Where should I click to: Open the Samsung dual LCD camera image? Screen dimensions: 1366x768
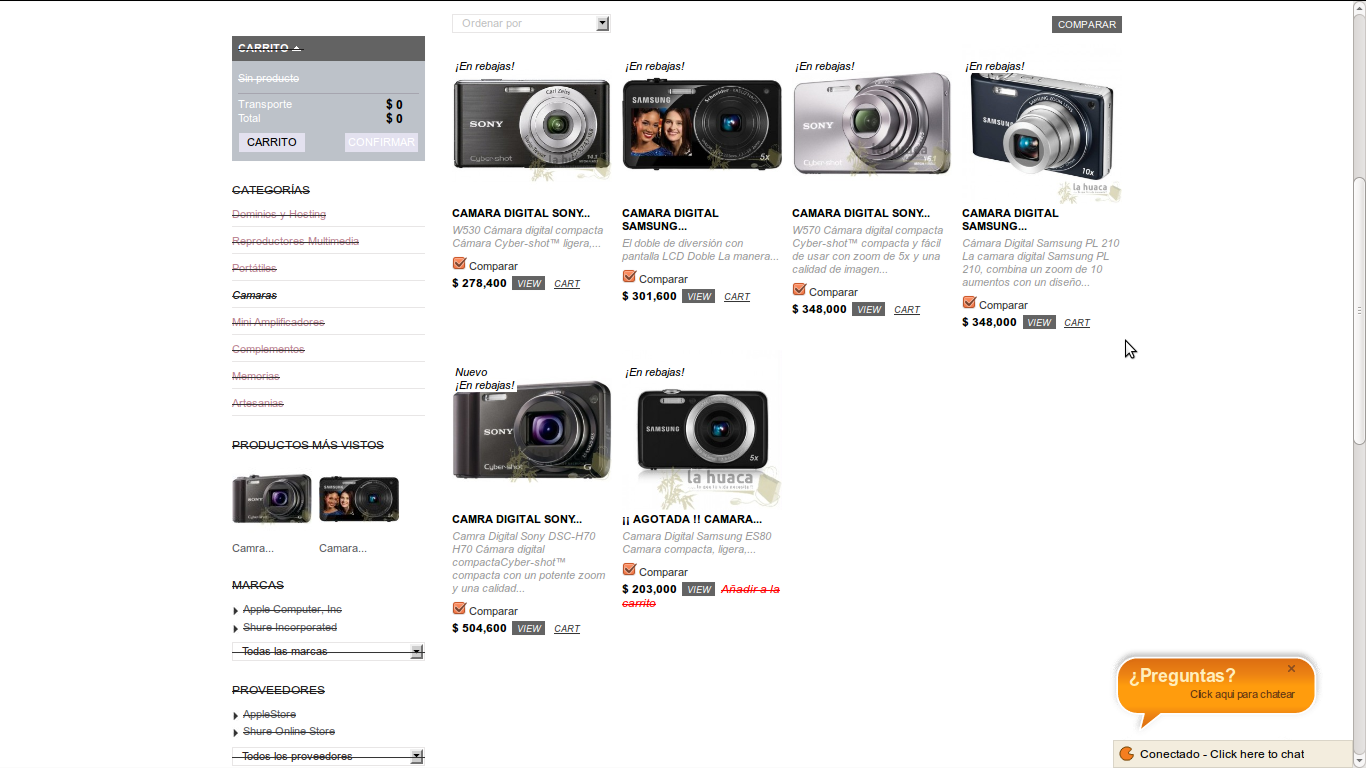702,125
